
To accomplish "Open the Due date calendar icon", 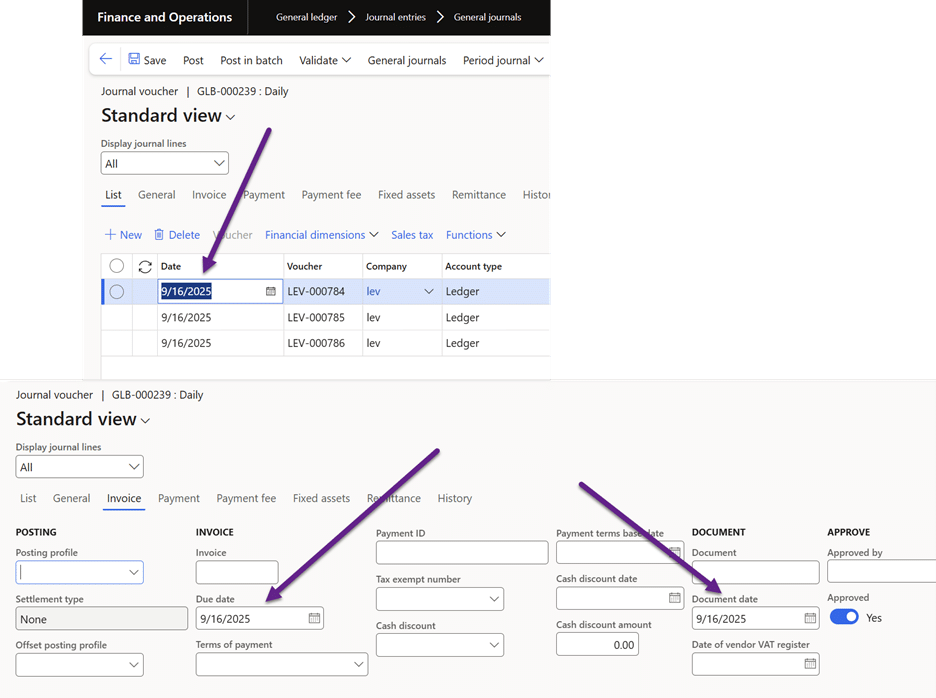I will click(314, 619).
